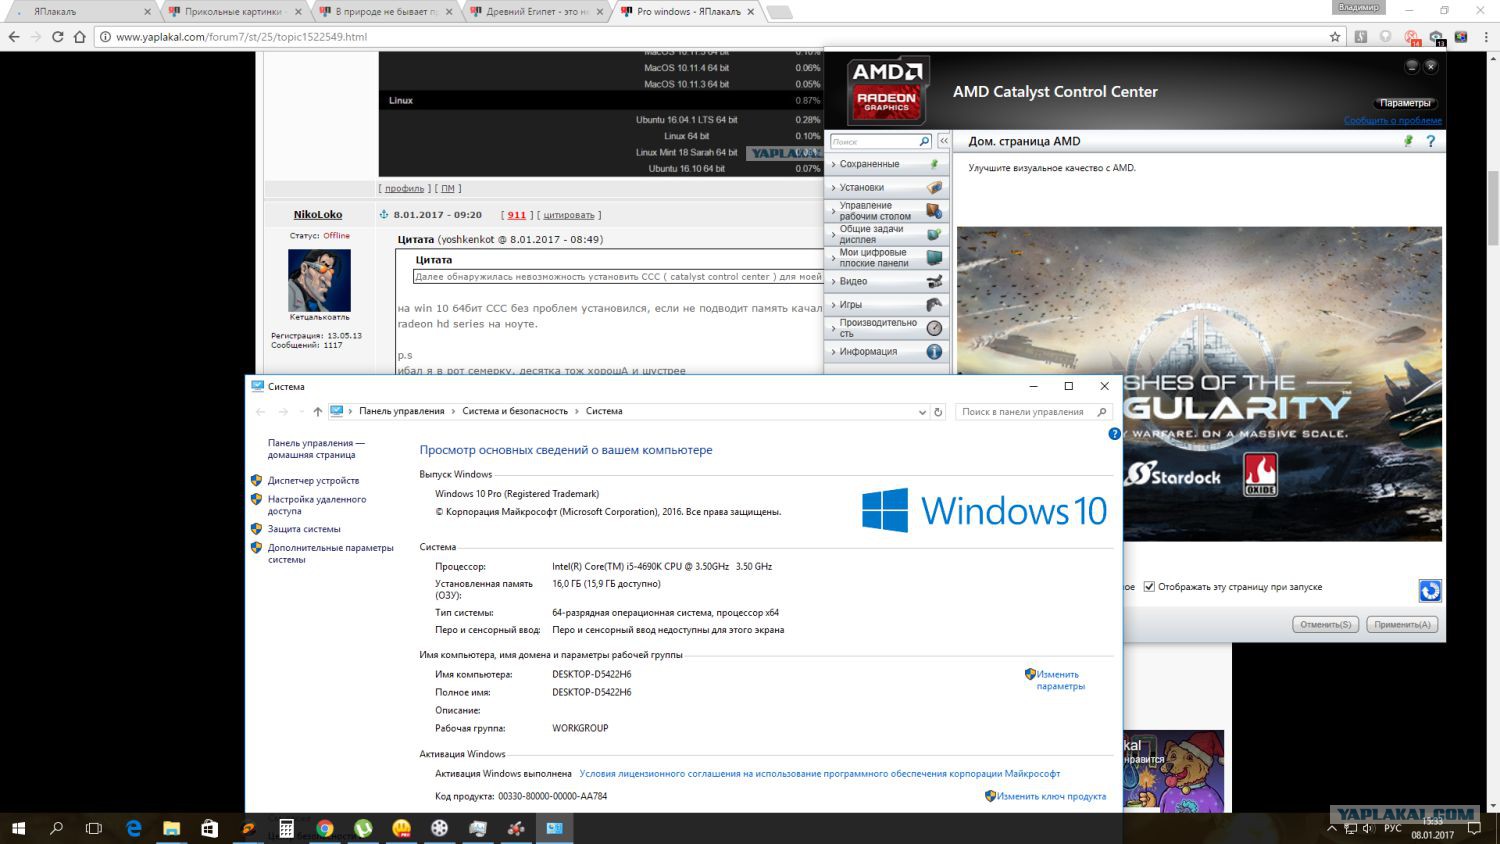Collapse the AMD Catalyst sidebar panel
Screen dimensions: 1500x844
943,141
